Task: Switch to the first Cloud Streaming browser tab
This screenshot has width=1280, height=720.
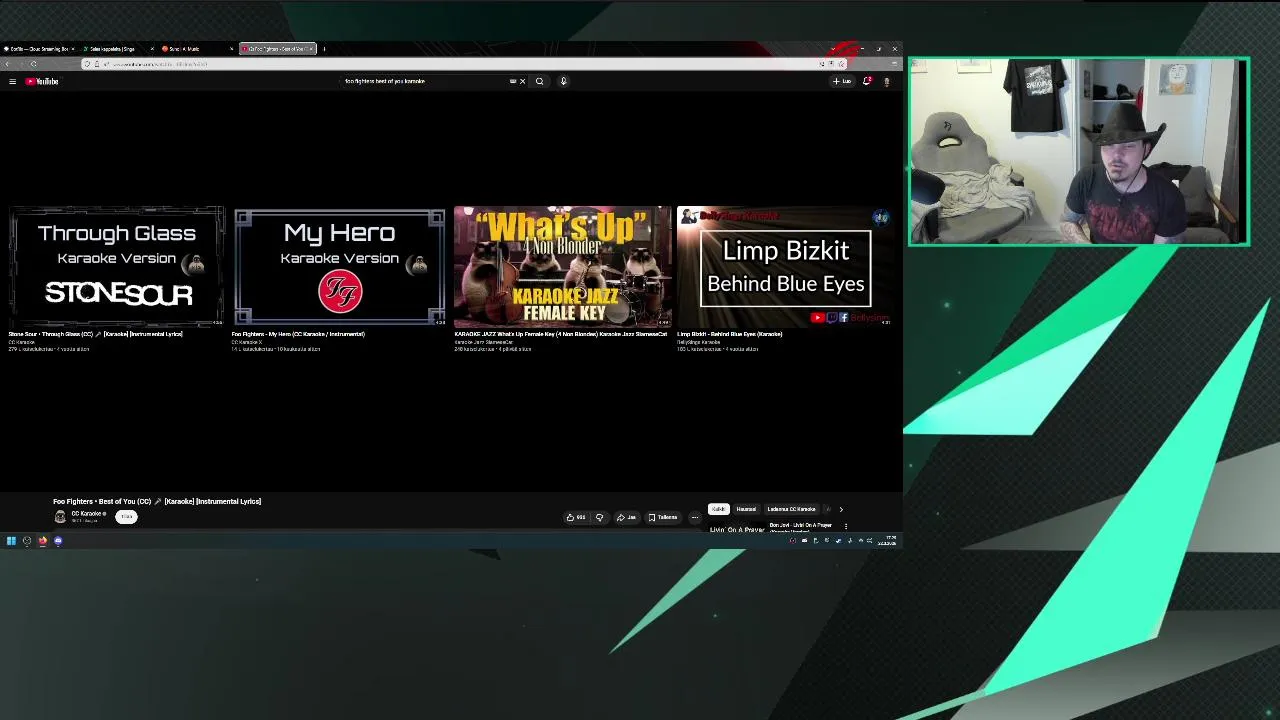Action: 39,49
